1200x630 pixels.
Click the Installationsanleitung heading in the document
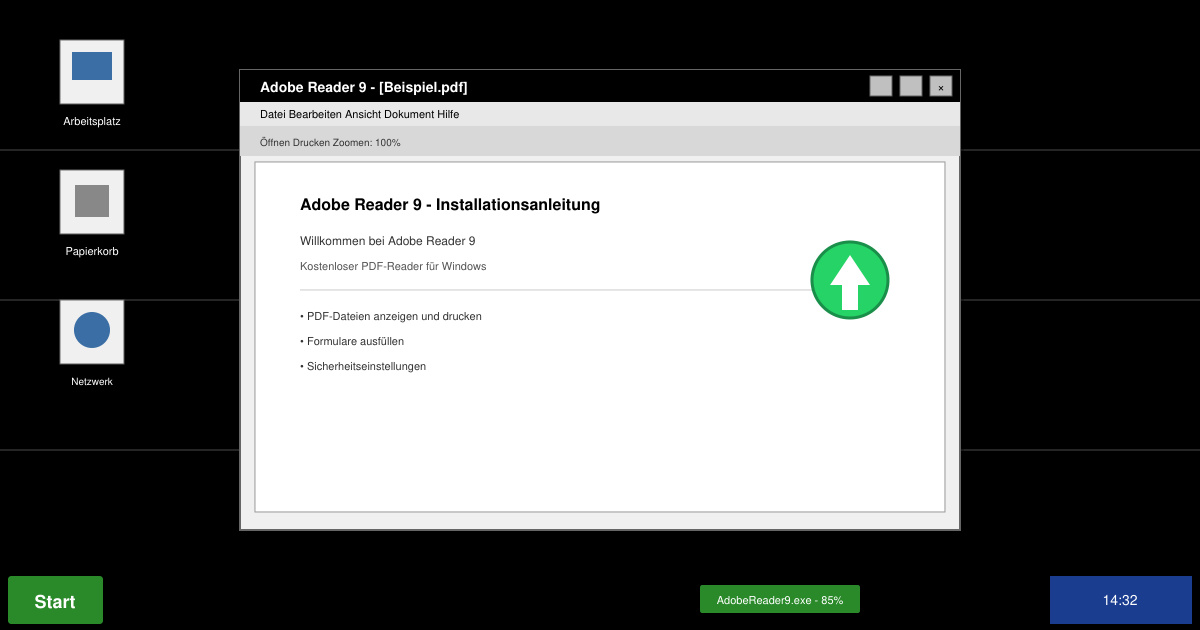point(450,205)
